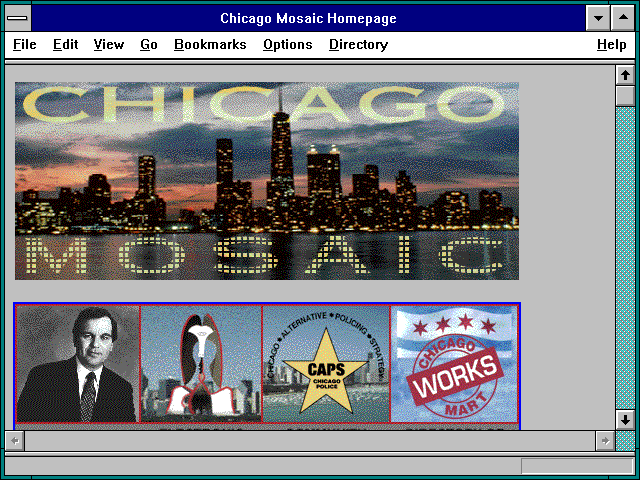The height and width of the screenshot is (480, 640).
Task: Open the window control menu box
Action: [18, 18]
